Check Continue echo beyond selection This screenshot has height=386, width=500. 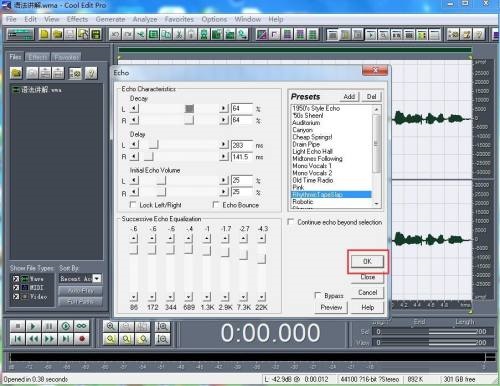click(291, 222)
